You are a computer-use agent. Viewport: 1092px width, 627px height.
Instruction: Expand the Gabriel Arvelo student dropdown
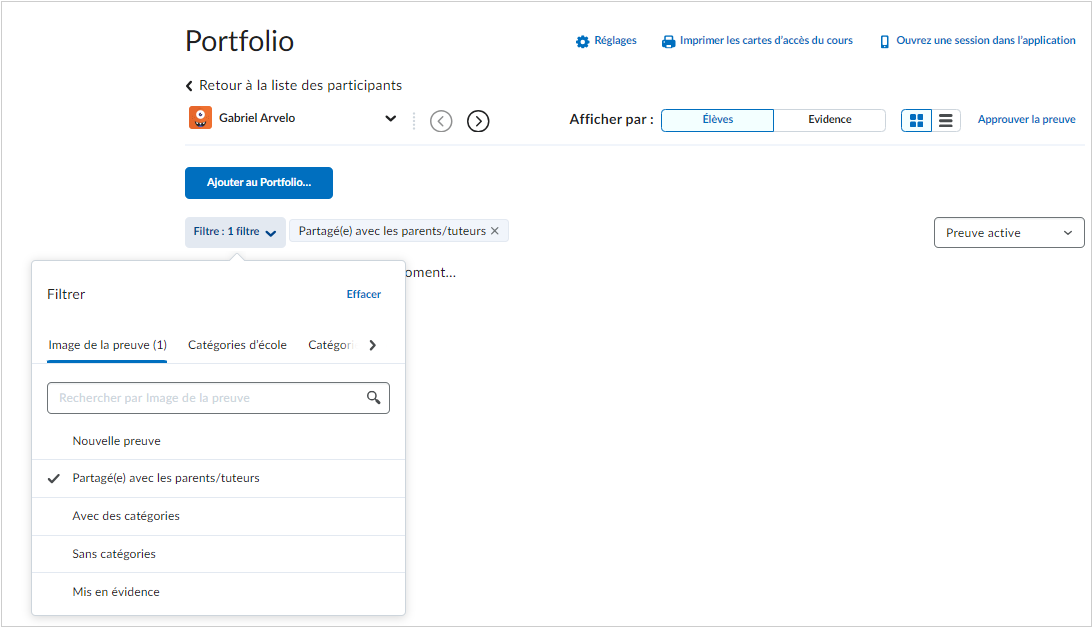pos(391,118)
